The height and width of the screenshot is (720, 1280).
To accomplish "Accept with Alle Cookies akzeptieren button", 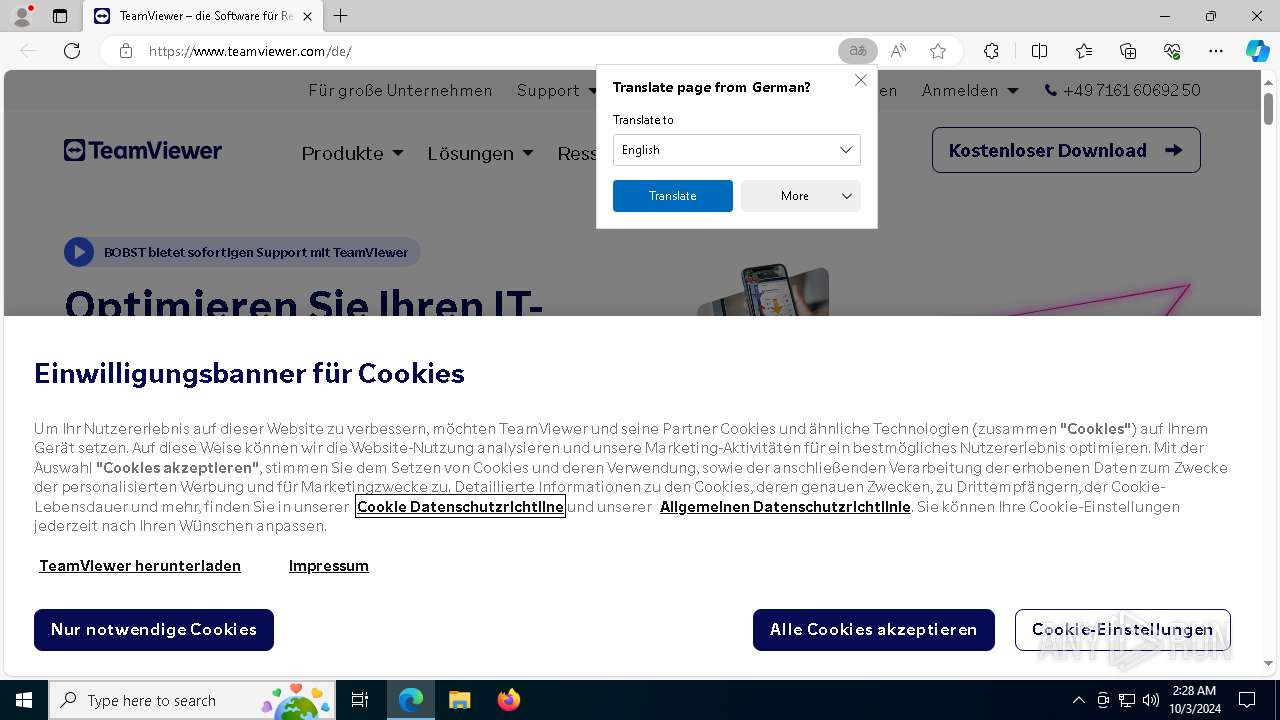I will [x=874, y=630].
